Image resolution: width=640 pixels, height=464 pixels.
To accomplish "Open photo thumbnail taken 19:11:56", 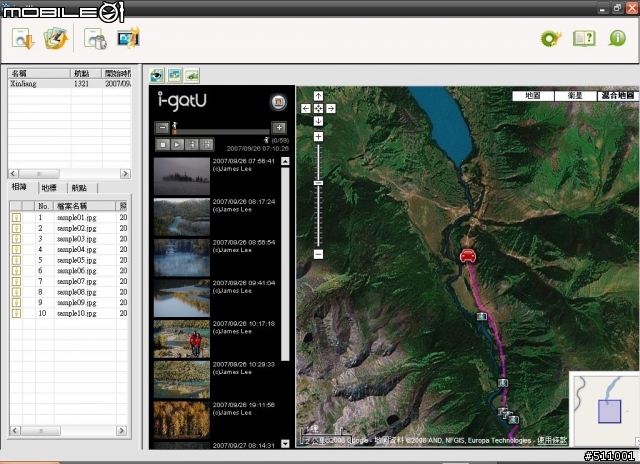I will pyautogui.click(x=182, y=420).
